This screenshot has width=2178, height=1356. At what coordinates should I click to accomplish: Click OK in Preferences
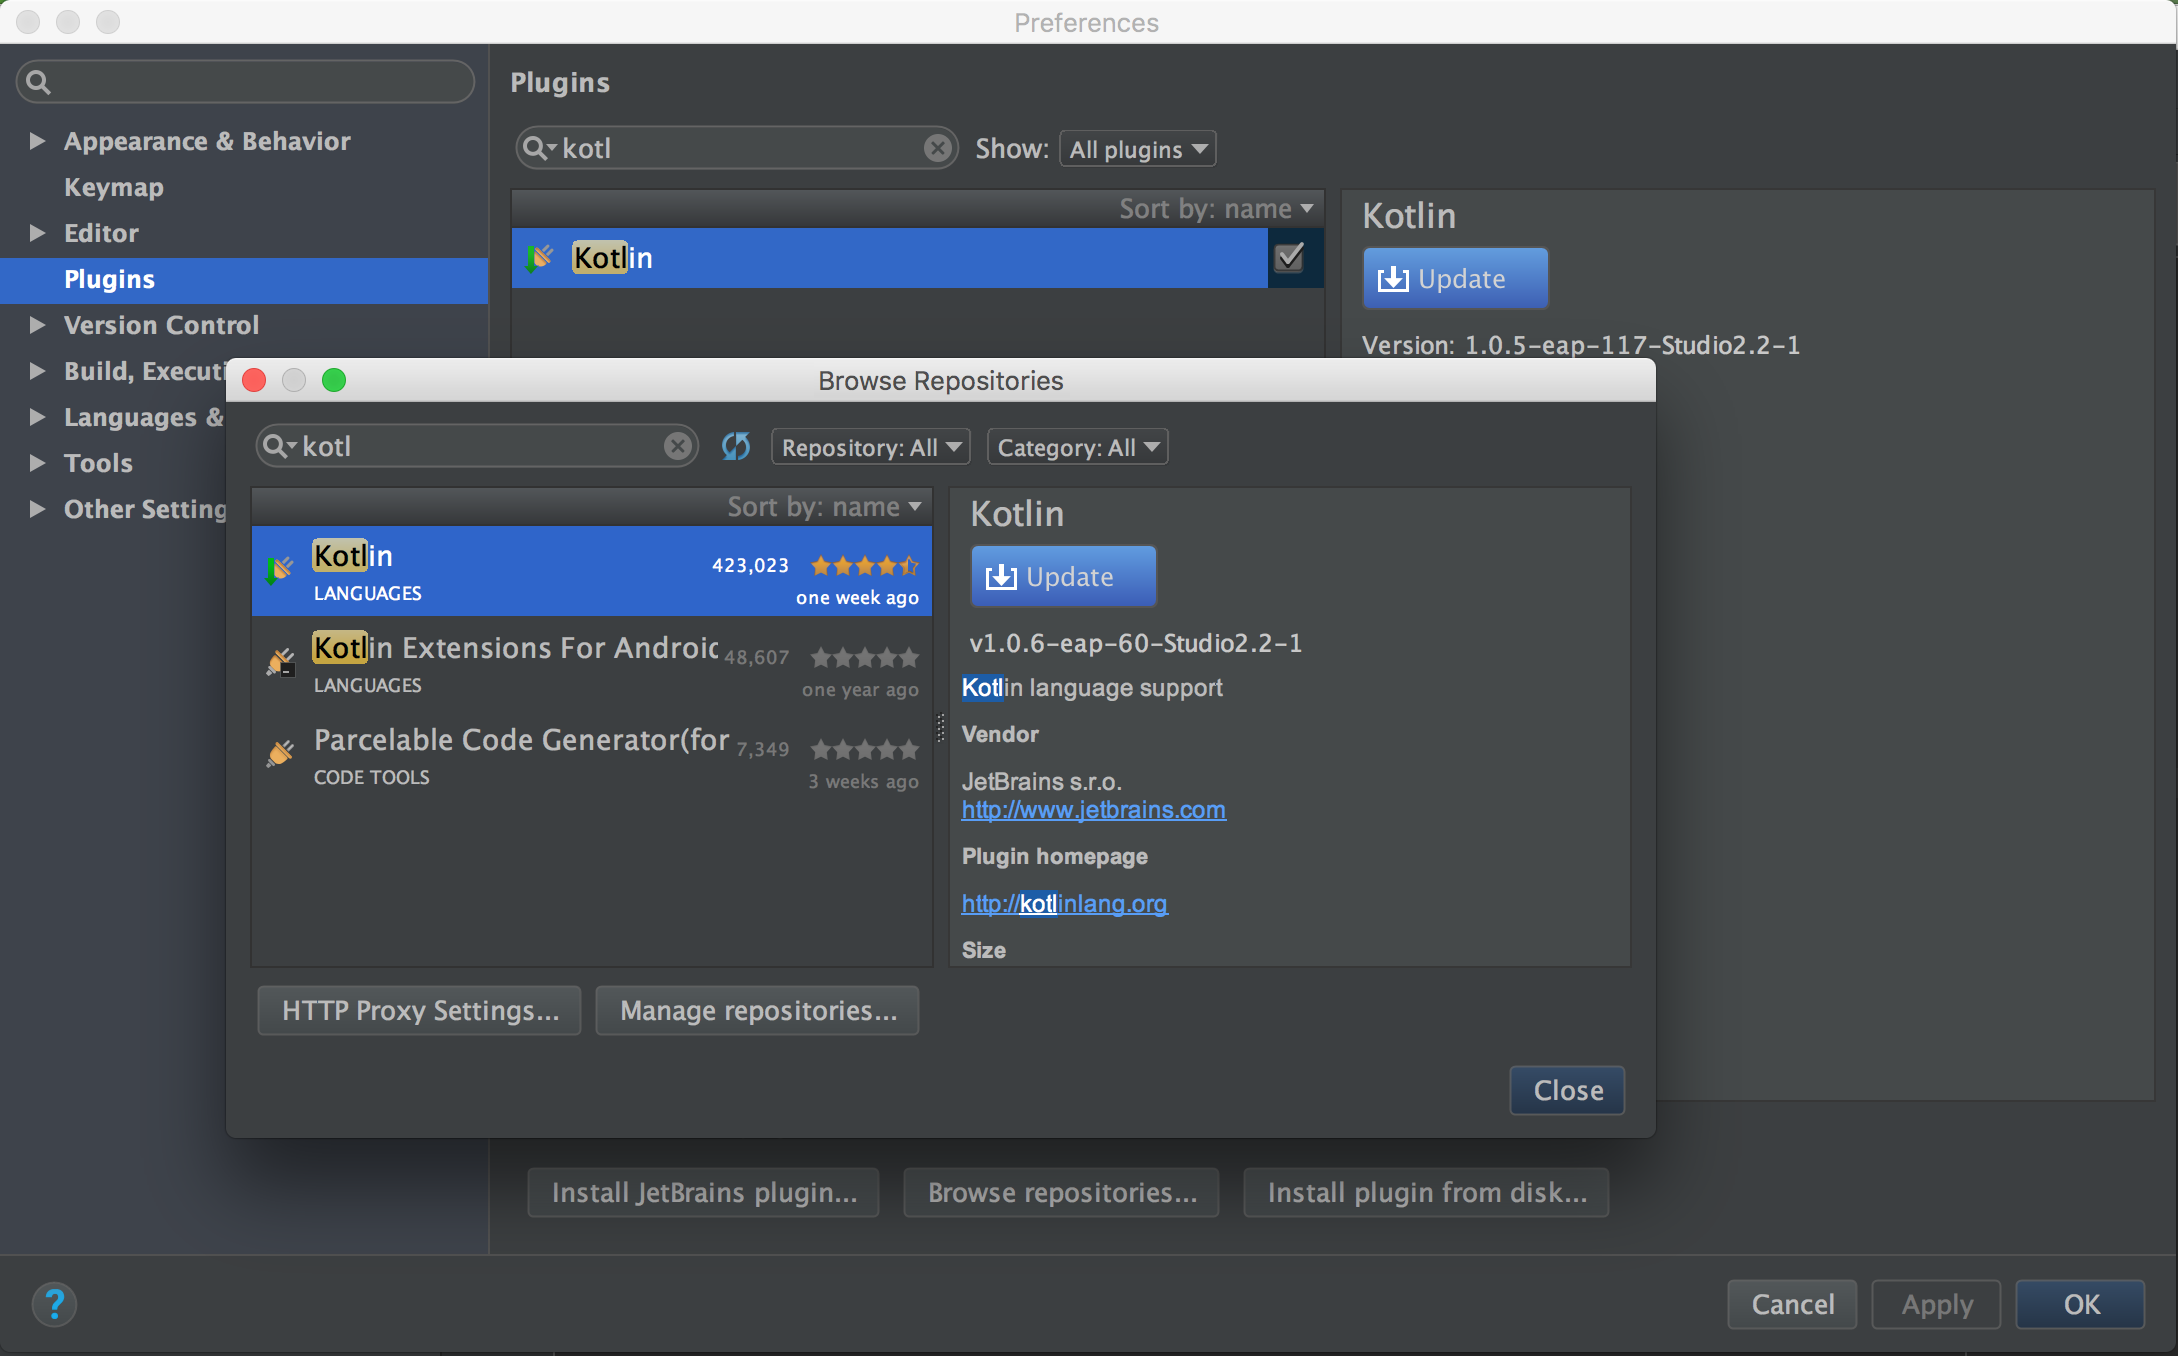click(2080, 1304)
